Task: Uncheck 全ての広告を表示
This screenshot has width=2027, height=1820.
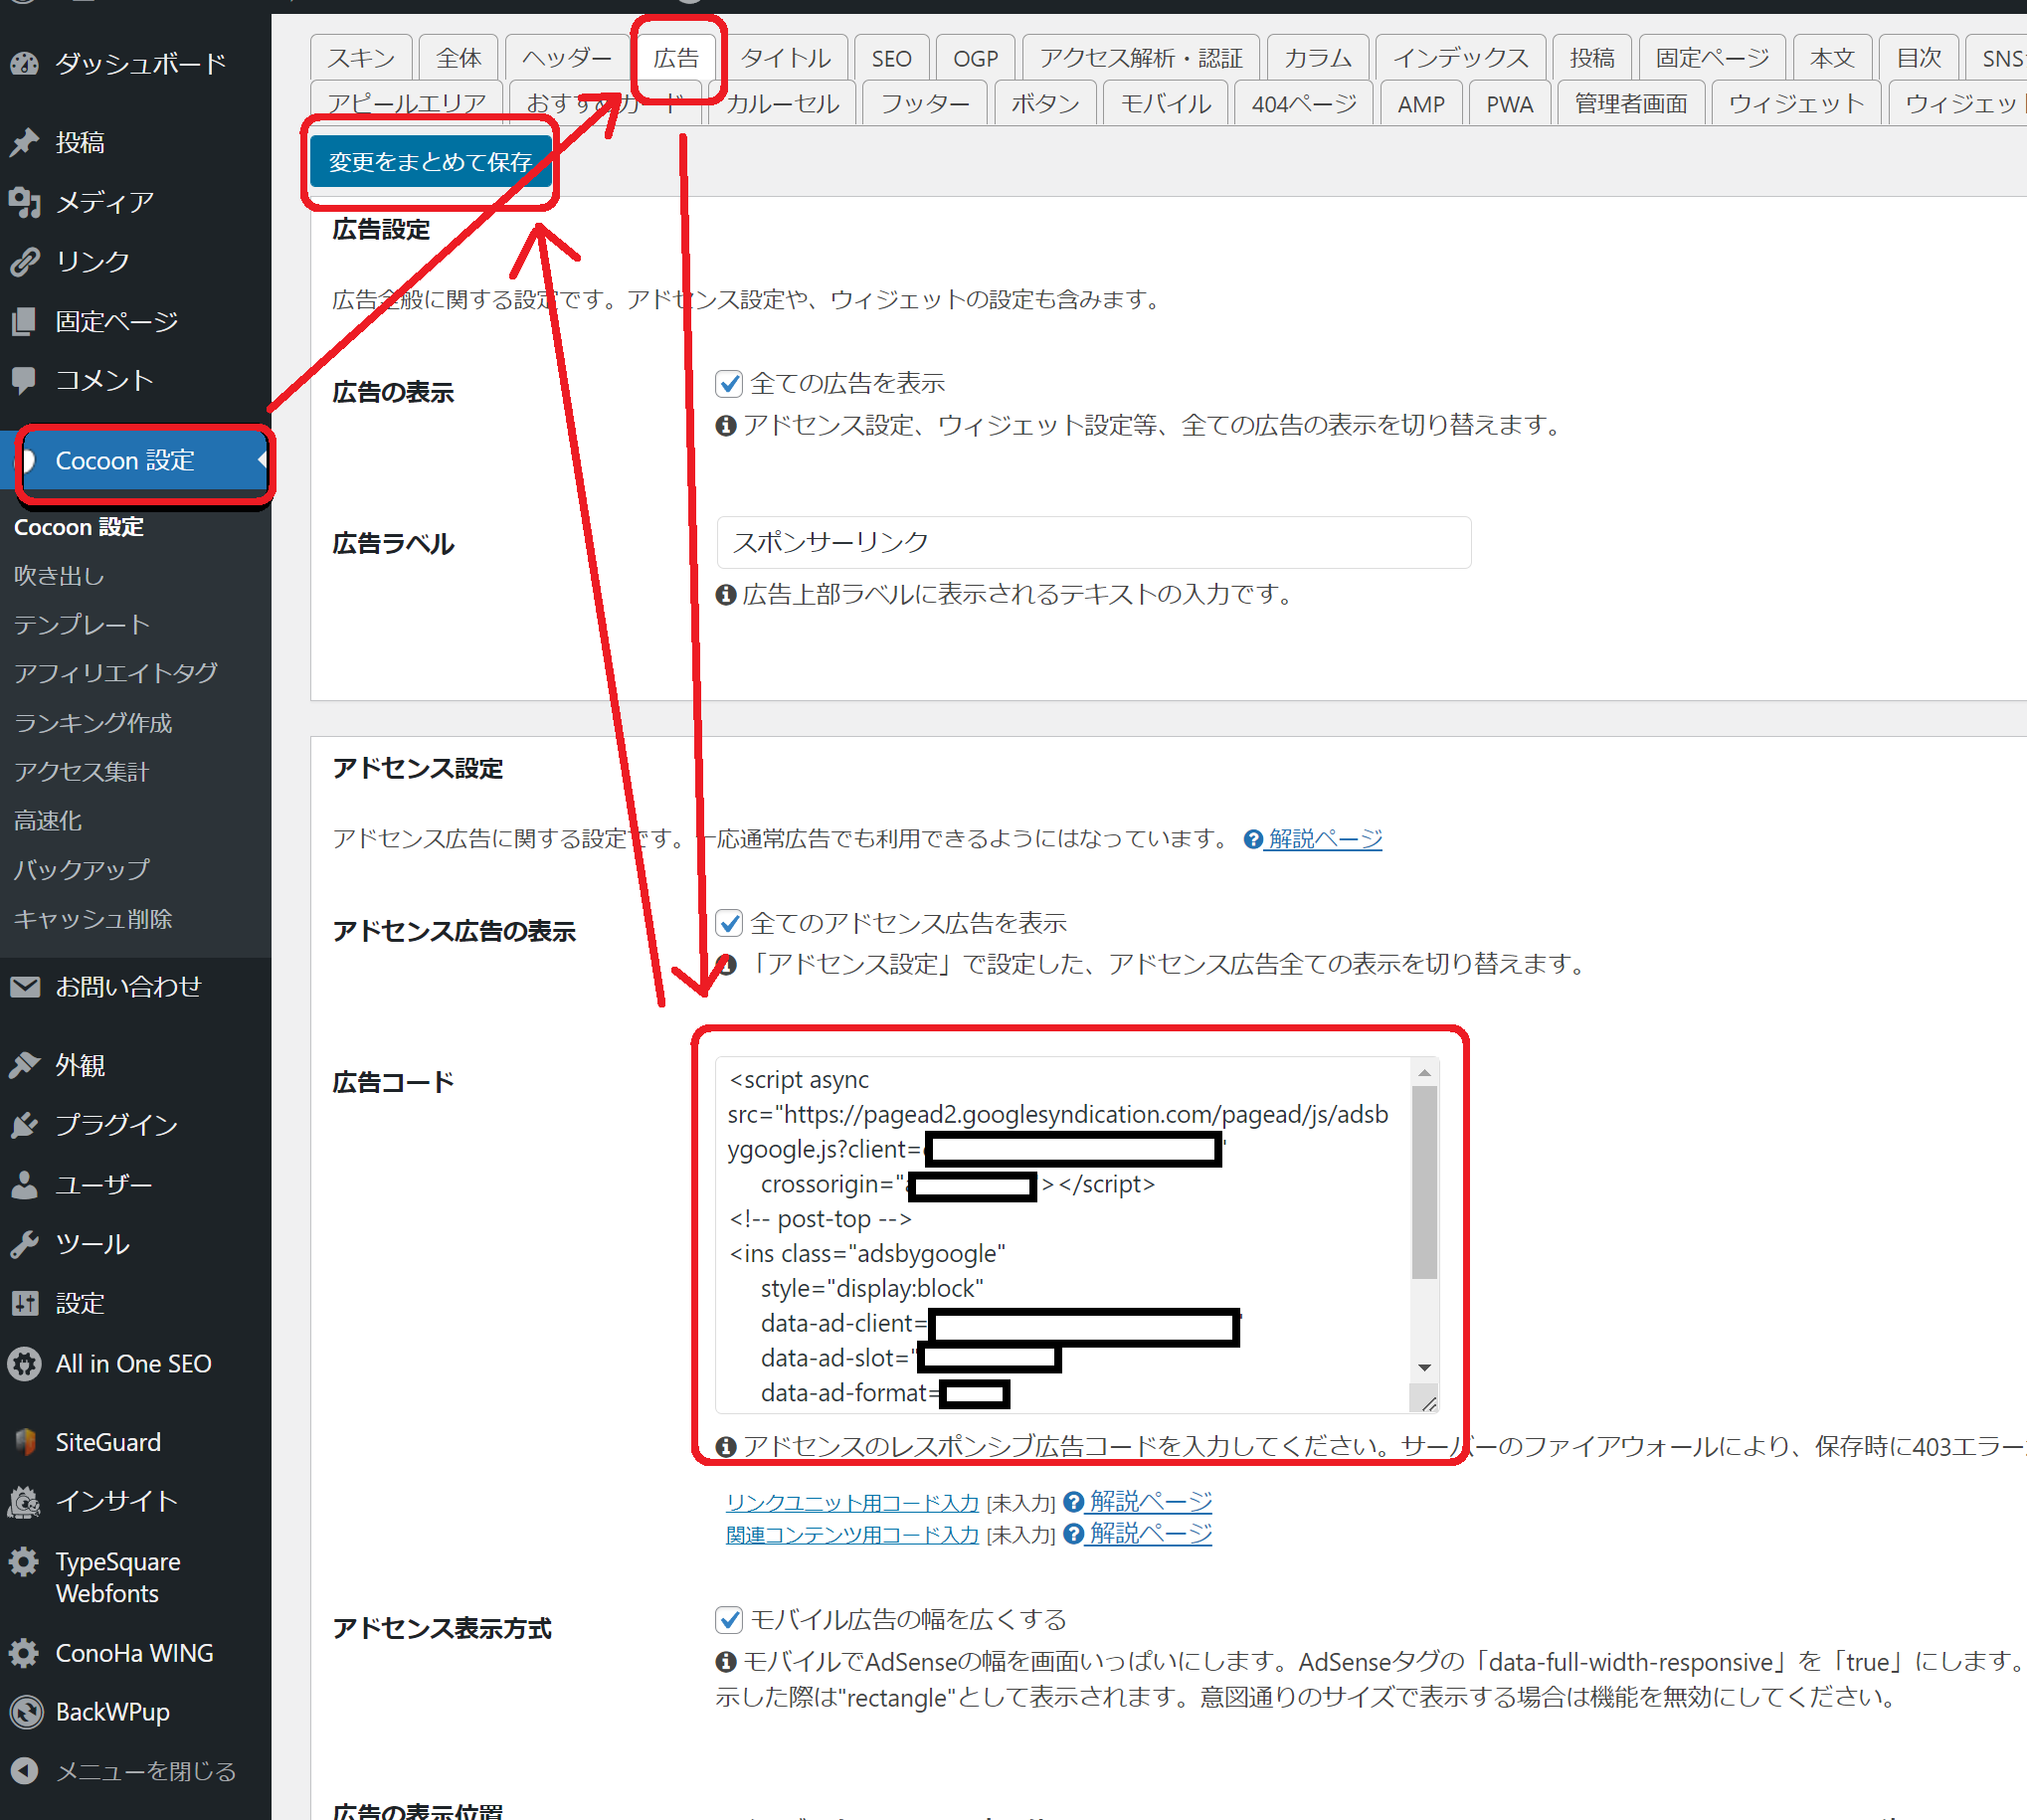Action: [729, 383]
